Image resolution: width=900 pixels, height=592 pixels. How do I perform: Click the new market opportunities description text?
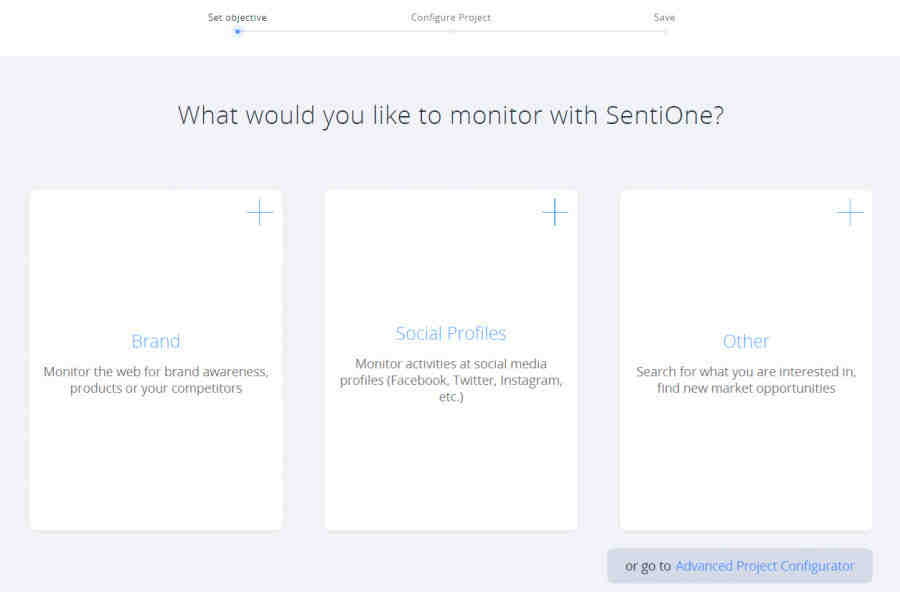[746, 380]
